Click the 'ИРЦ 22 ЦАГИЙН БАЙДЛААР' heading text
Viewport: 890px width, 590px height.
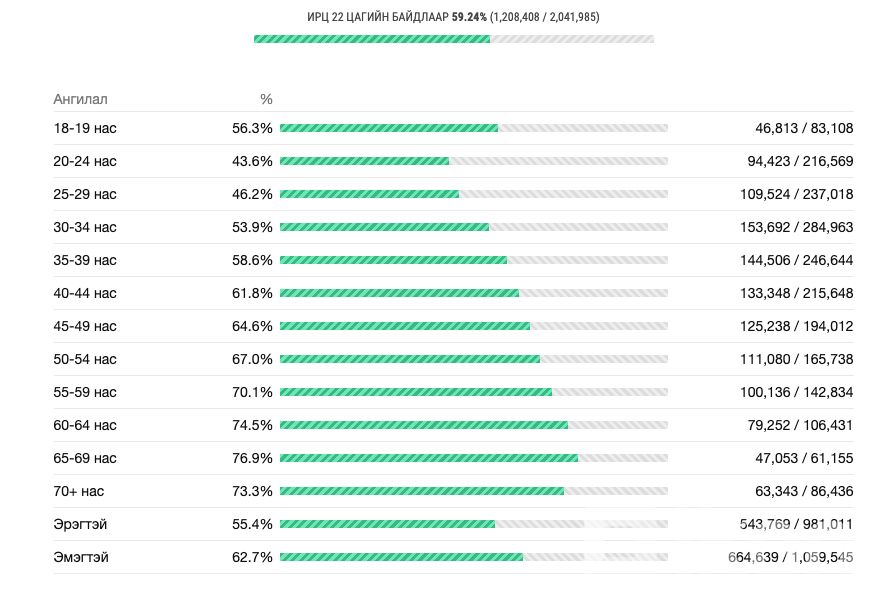point(378,17)
